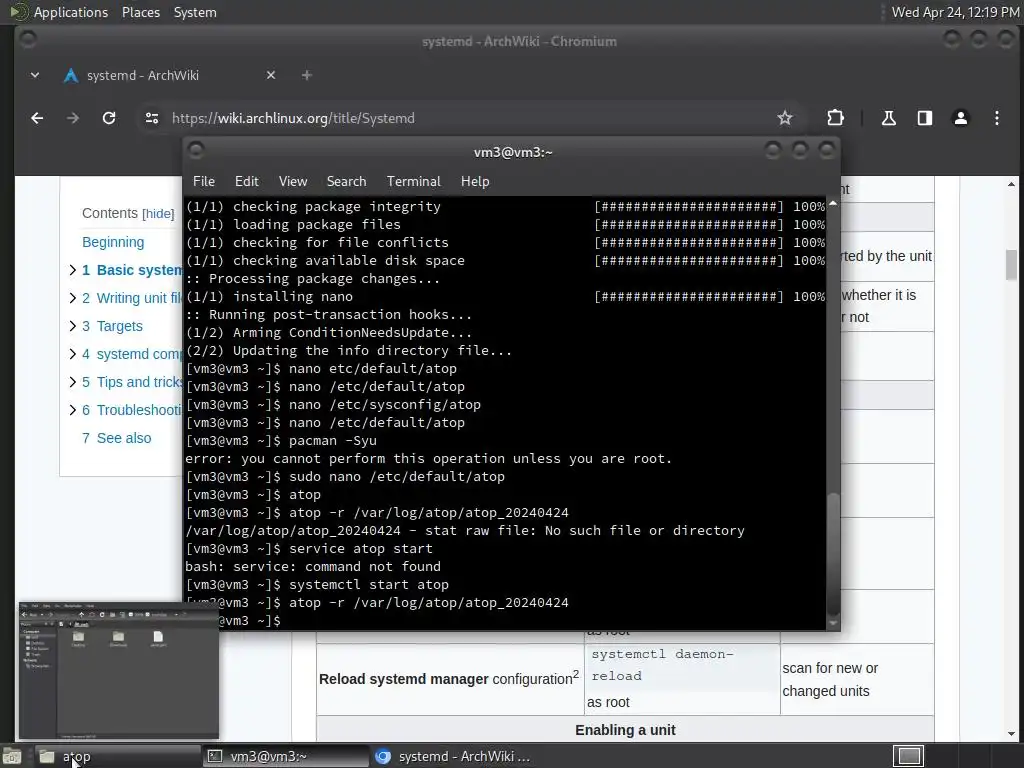Click the address bar URL
Image resolution: width=1024 pixels, height=768 pixels.
[x=293, y=118]
